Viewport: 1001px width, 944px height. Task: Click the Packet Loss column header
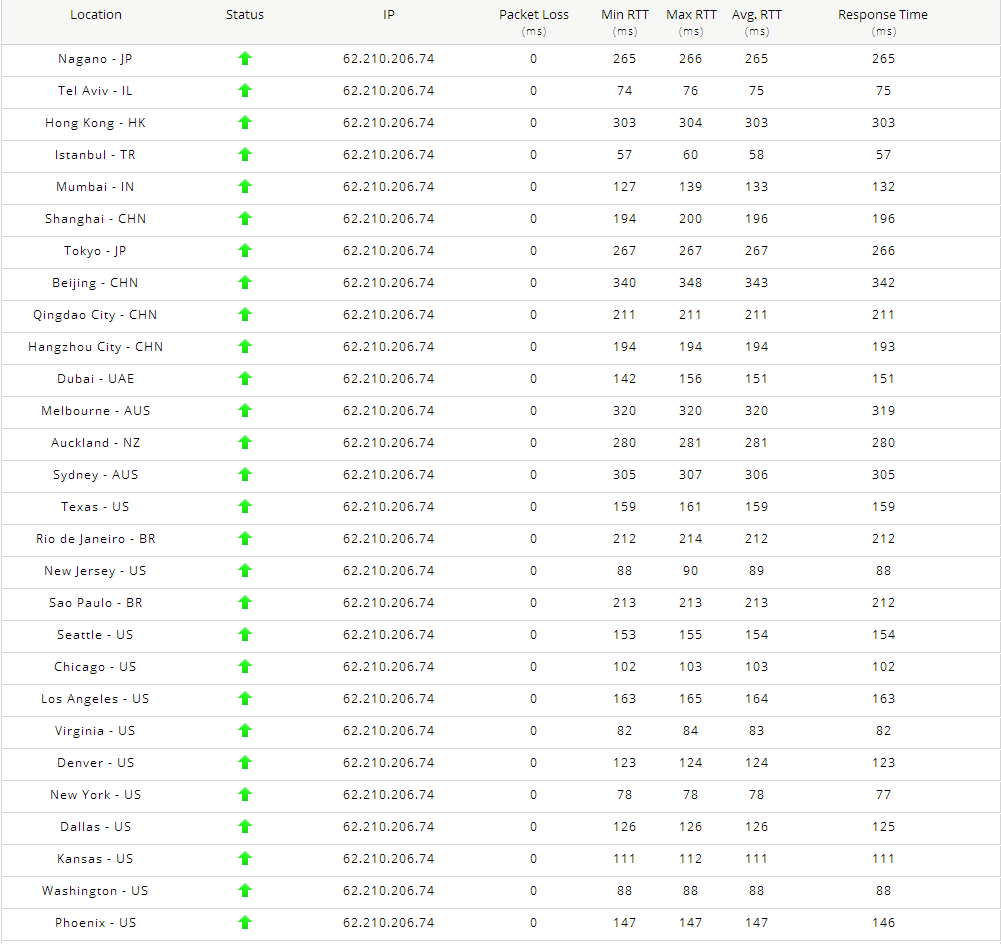[x=534, y=15]
